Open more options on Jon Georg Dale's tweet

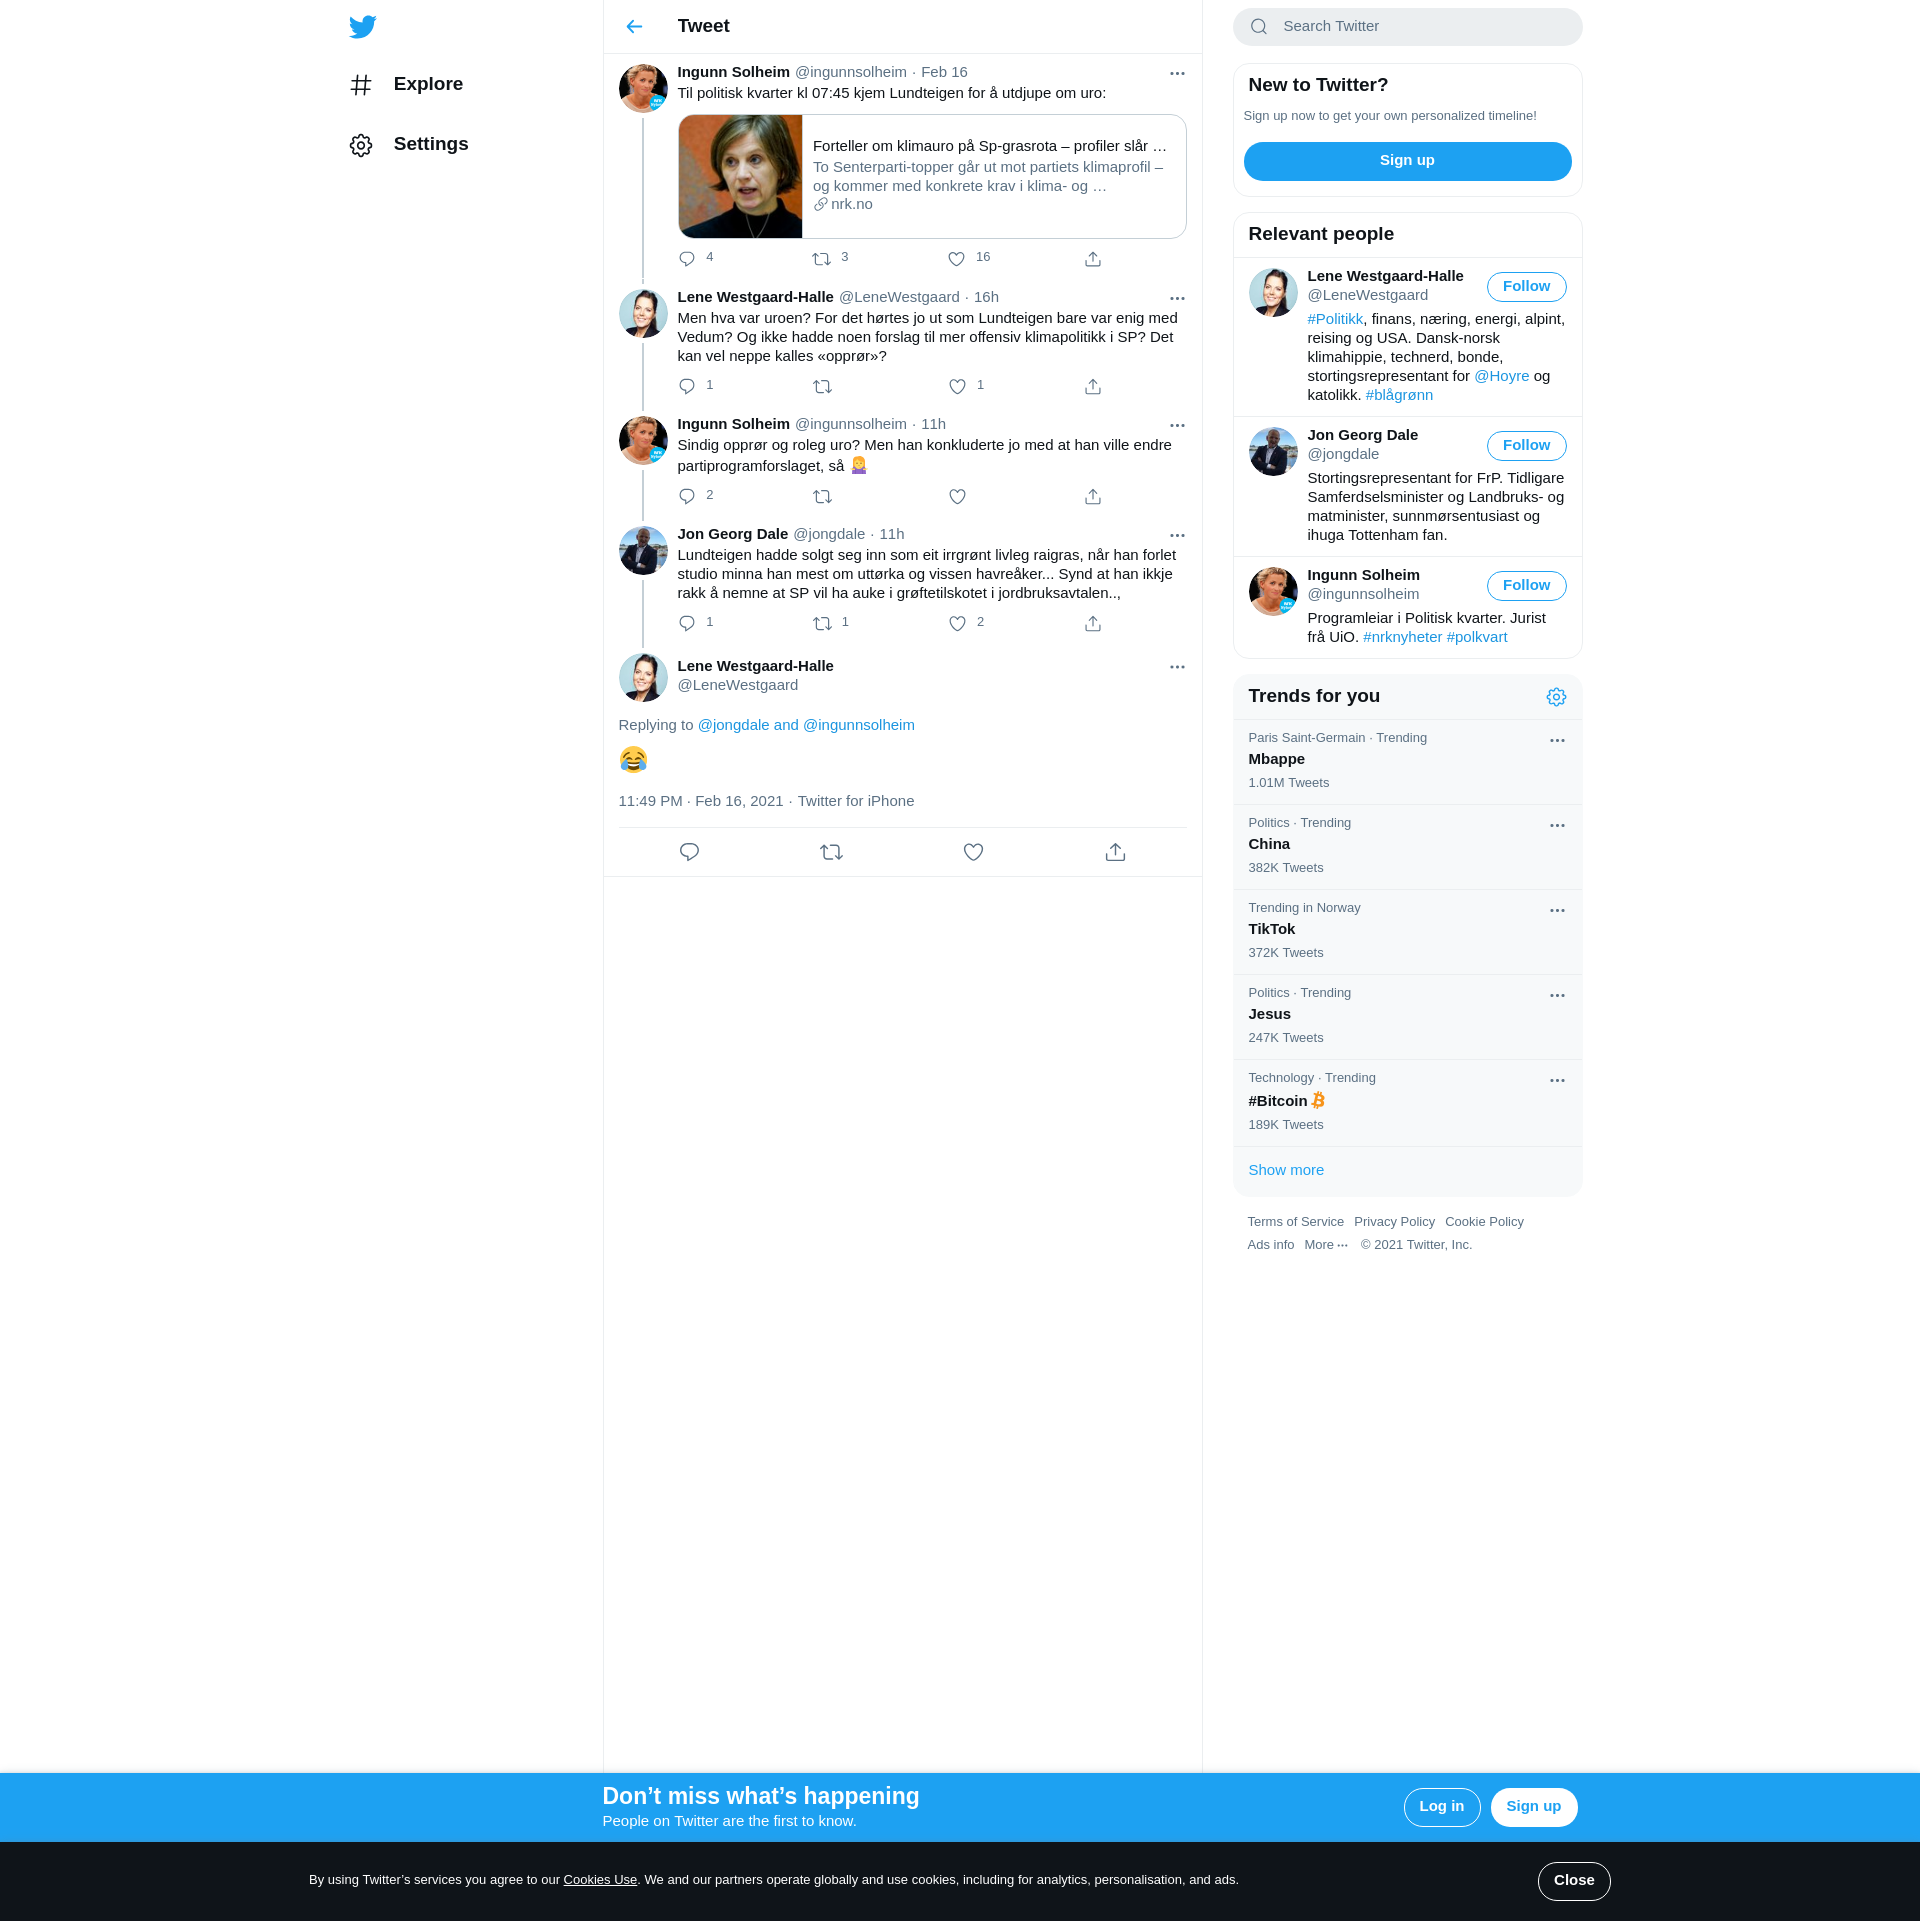(x=1177, y=535)
